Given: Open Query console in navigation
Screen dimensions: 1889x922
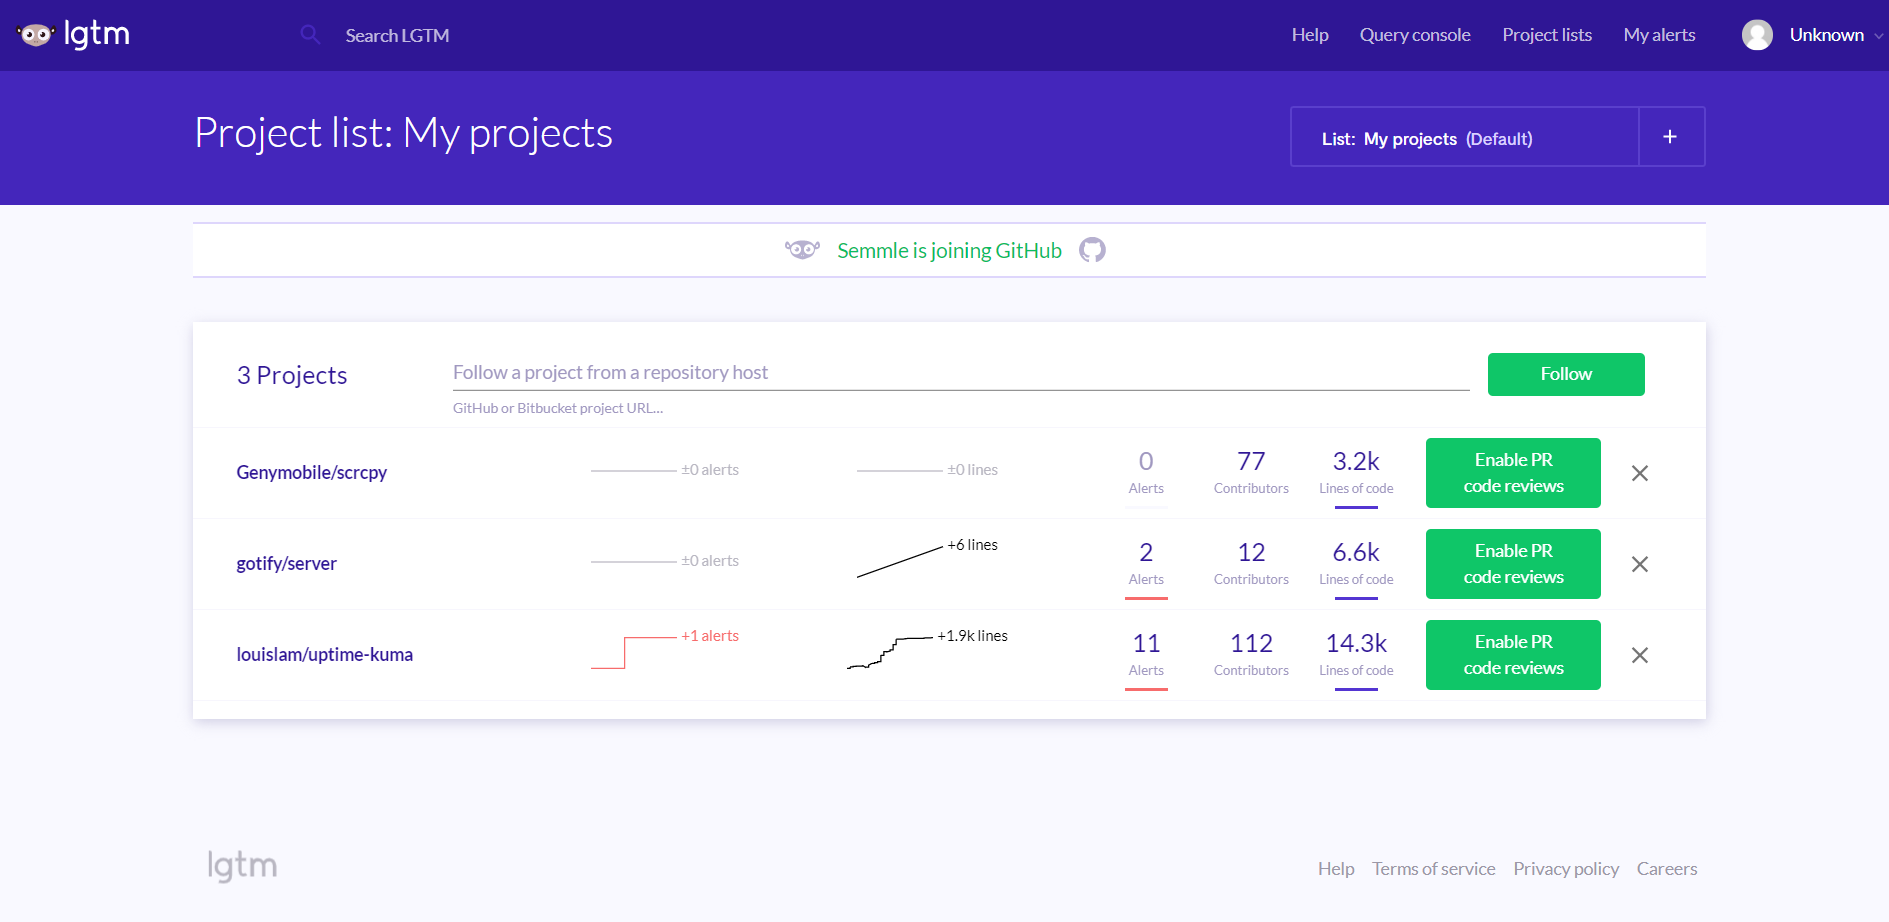Looking at the screenshot, I should (x=1415, y=35).
